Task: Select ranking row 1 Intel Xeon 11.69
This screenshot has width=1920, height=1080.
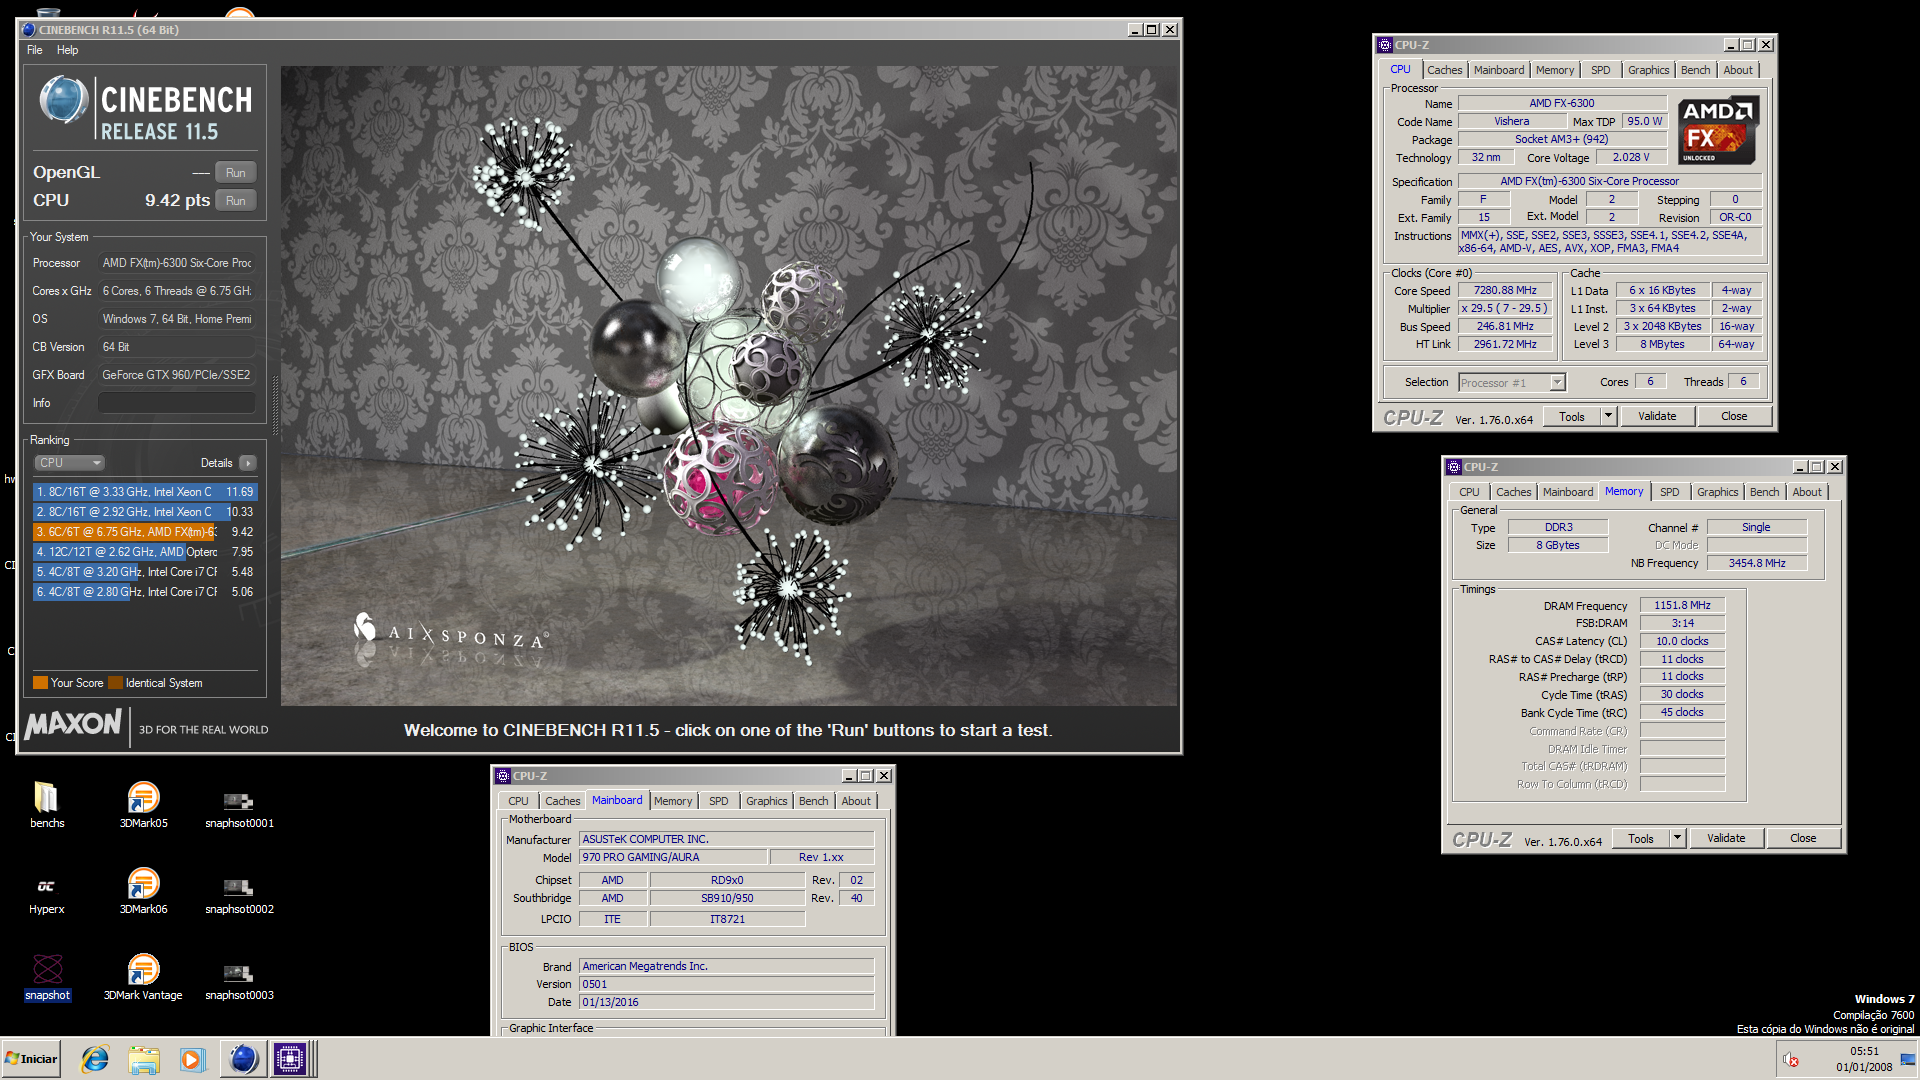Action: (x=145, y=492)
